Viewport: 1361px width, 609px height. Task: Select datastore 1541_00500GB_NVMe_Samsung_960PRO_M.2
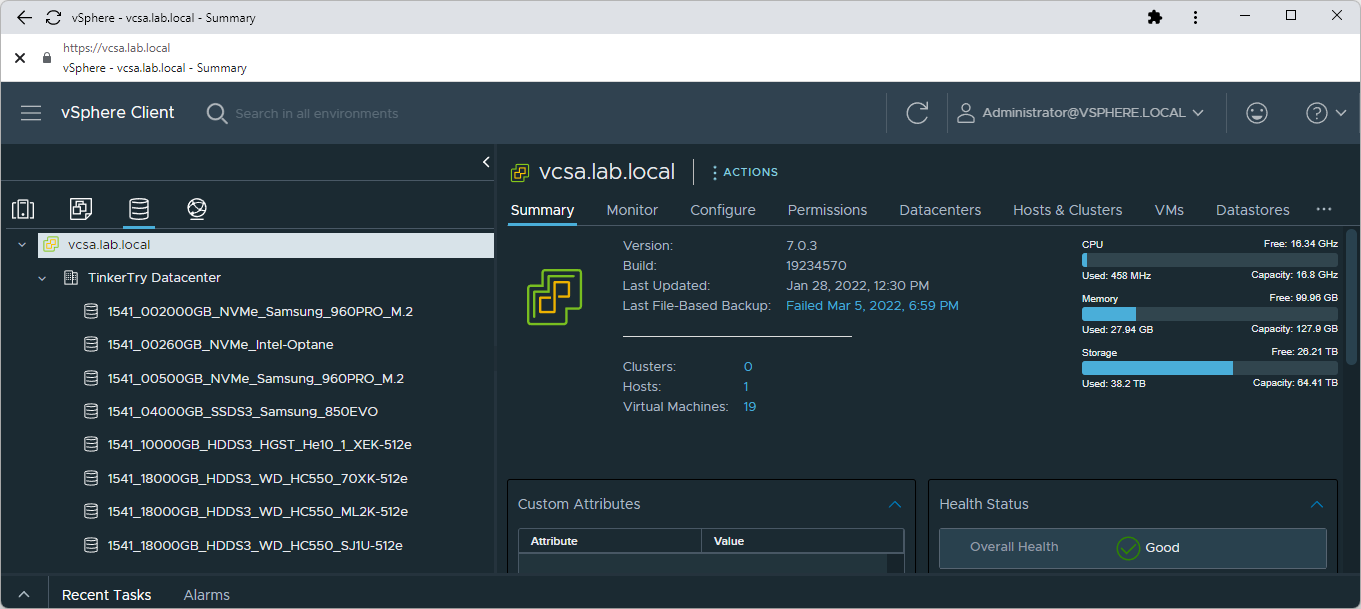(x=256, y=379)
